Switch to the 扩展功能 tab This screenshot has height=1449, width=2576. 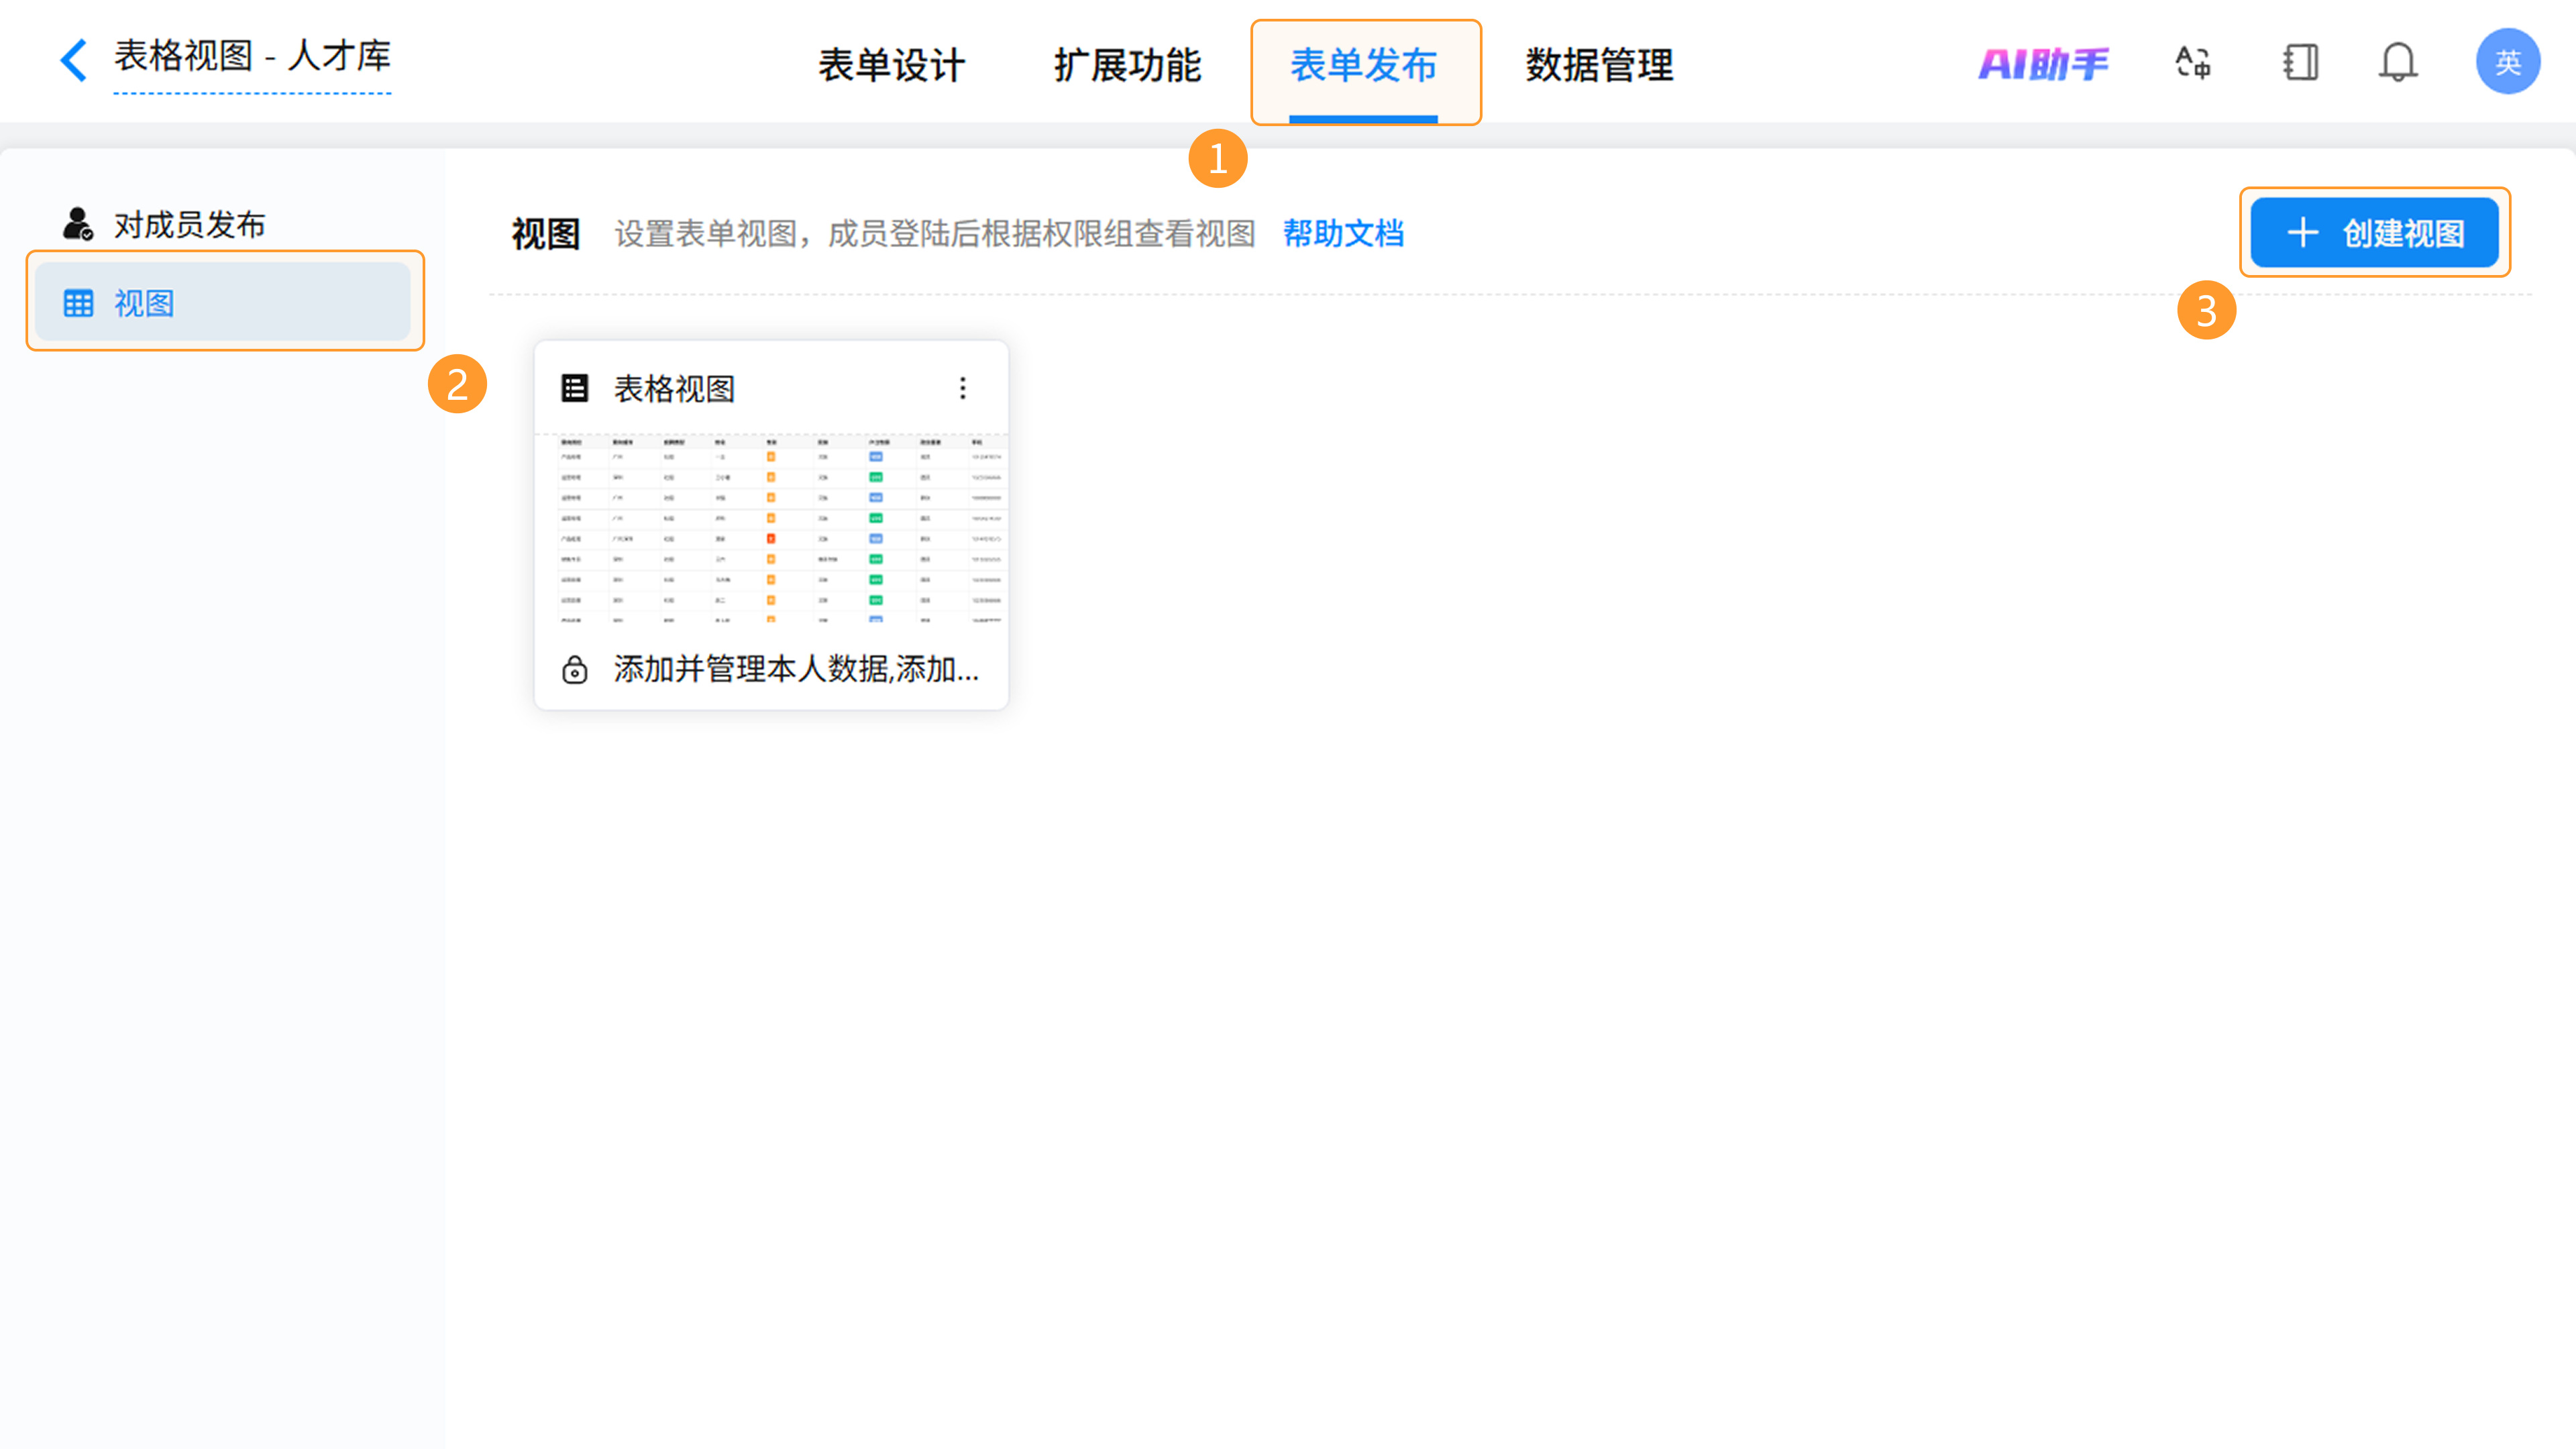click(1127, 66)
